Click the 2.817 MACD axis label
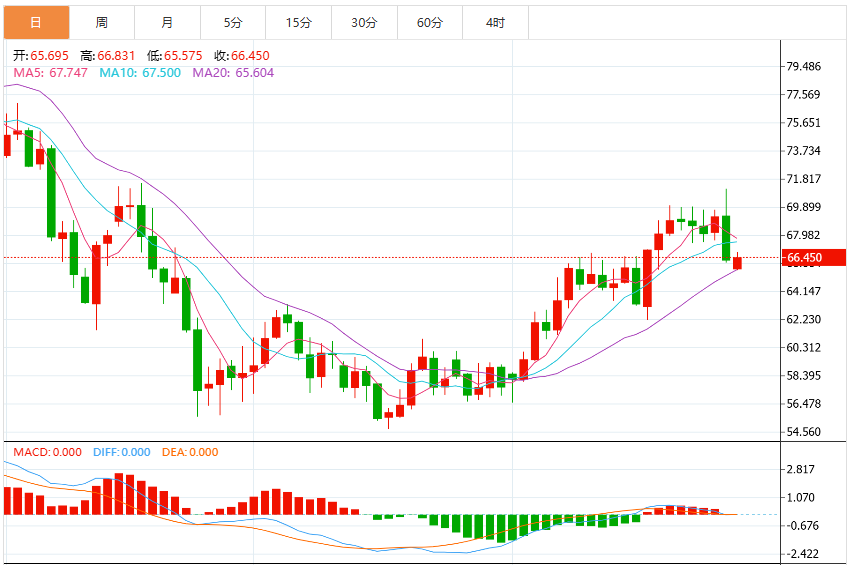The image size is (851, 565). 801,469
